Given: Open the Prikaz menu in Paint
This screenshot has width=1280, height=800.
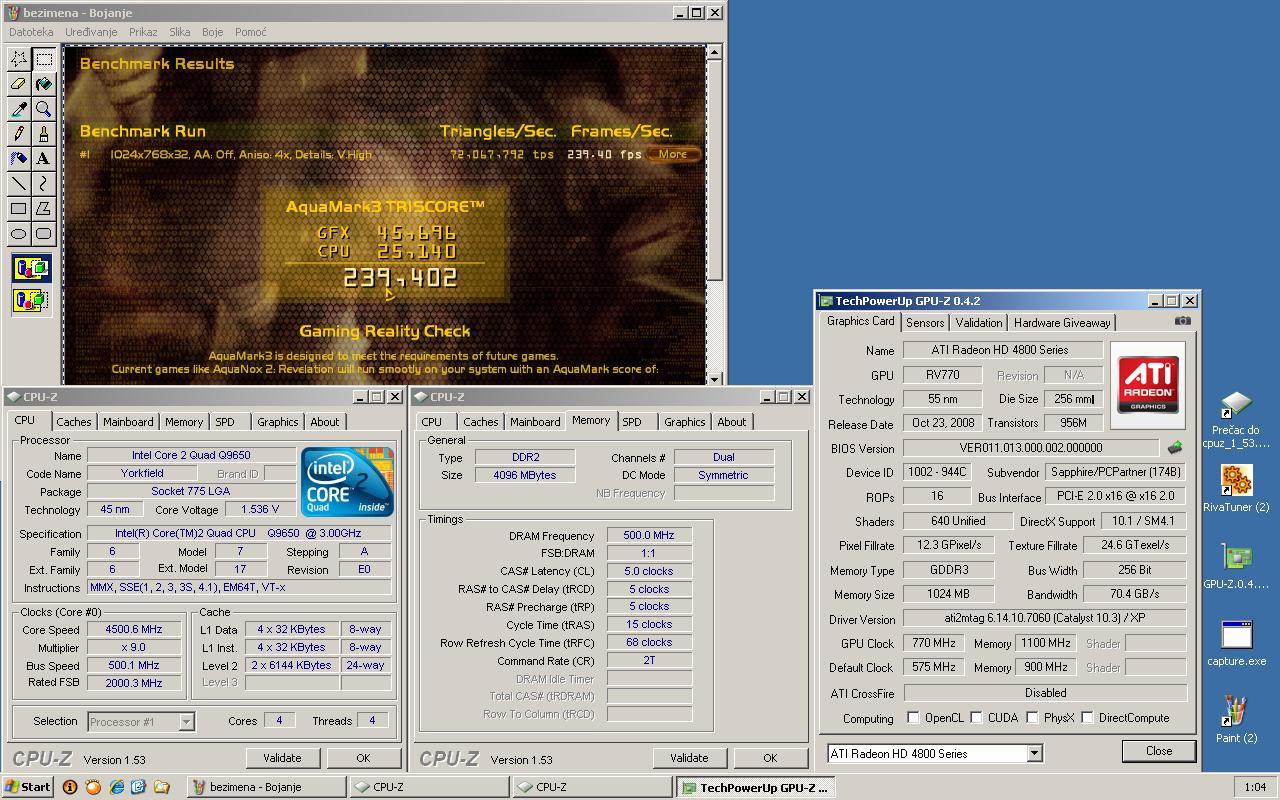Looking at the screenshot, I should click(143, 32).
